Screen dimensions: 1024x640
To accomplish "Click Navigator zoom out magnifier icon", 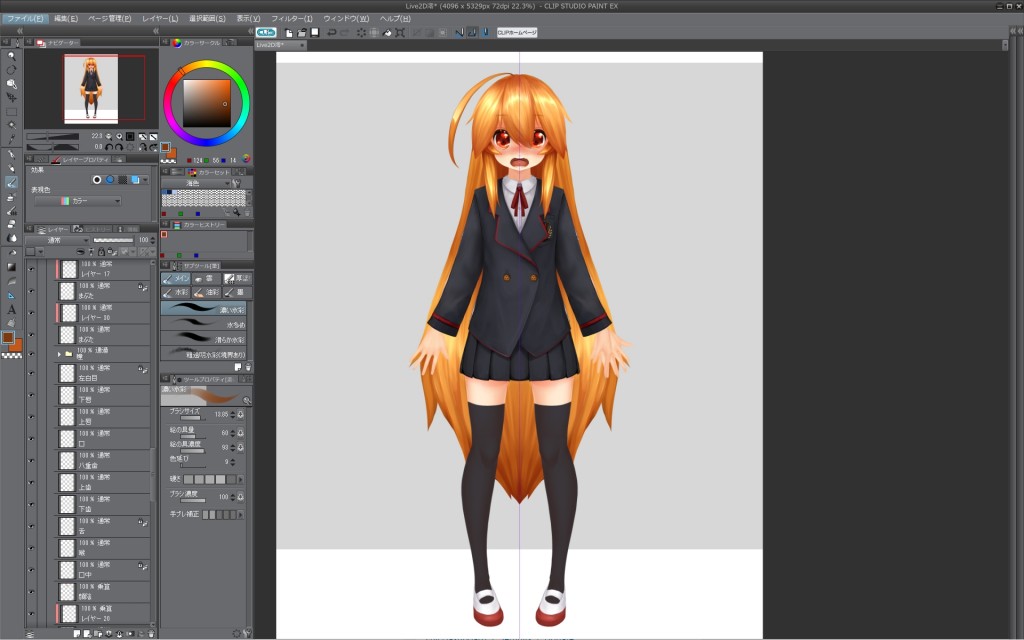I will tap(109, 136).
